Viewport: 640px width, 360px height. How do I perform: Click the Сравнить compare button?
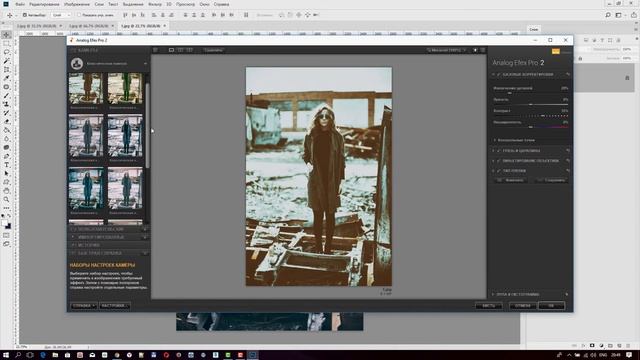(213, 50)
